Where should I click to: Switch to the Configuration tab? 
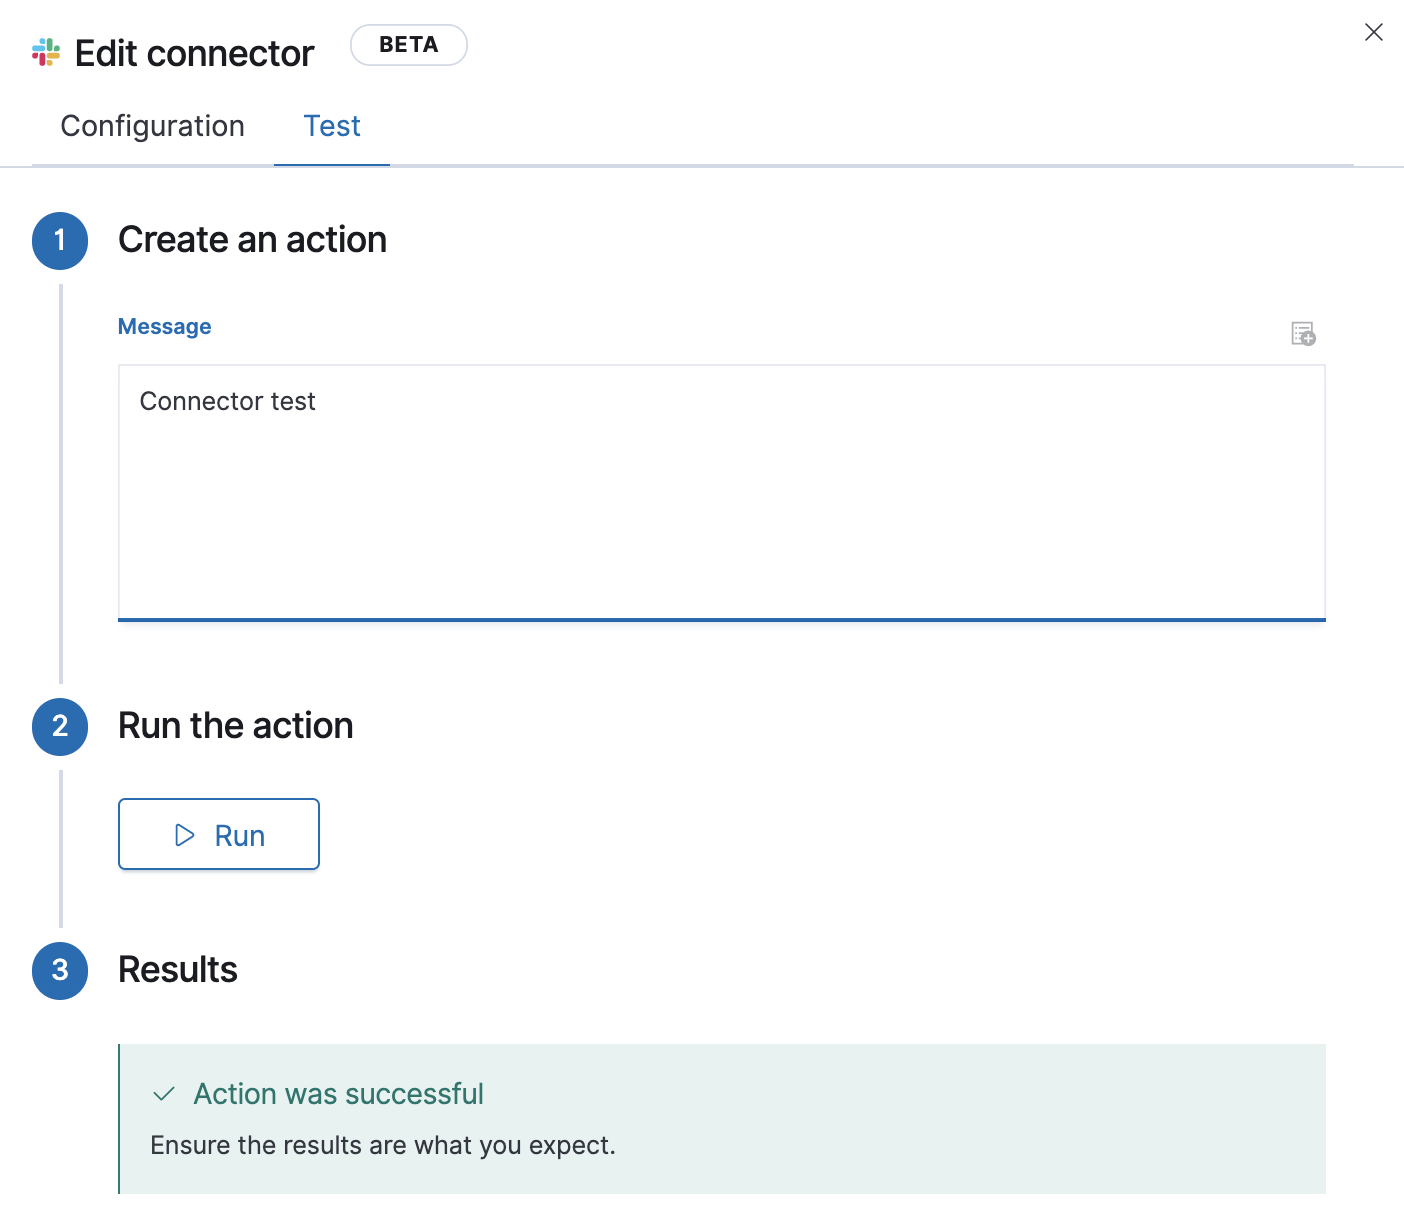click(x=153, y=126)
